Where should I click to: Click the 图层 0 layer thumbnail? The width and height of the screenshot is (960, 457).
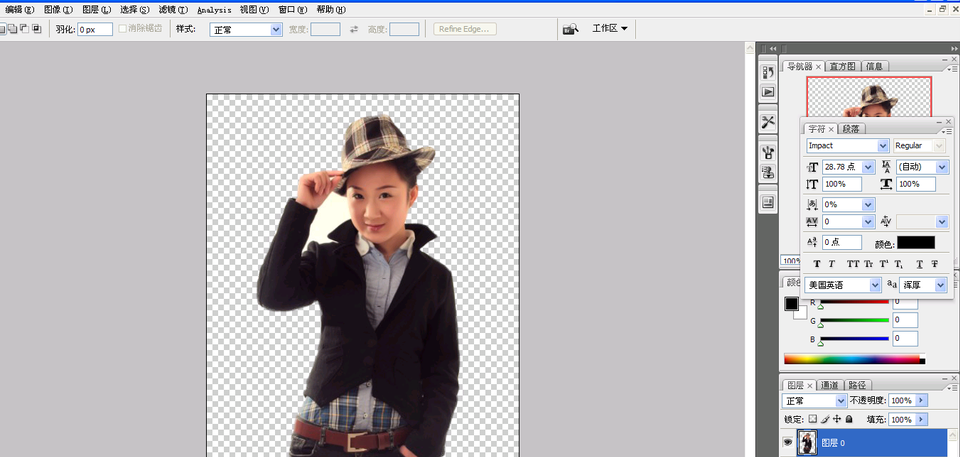pyautogui.click(x=808, y=442)
